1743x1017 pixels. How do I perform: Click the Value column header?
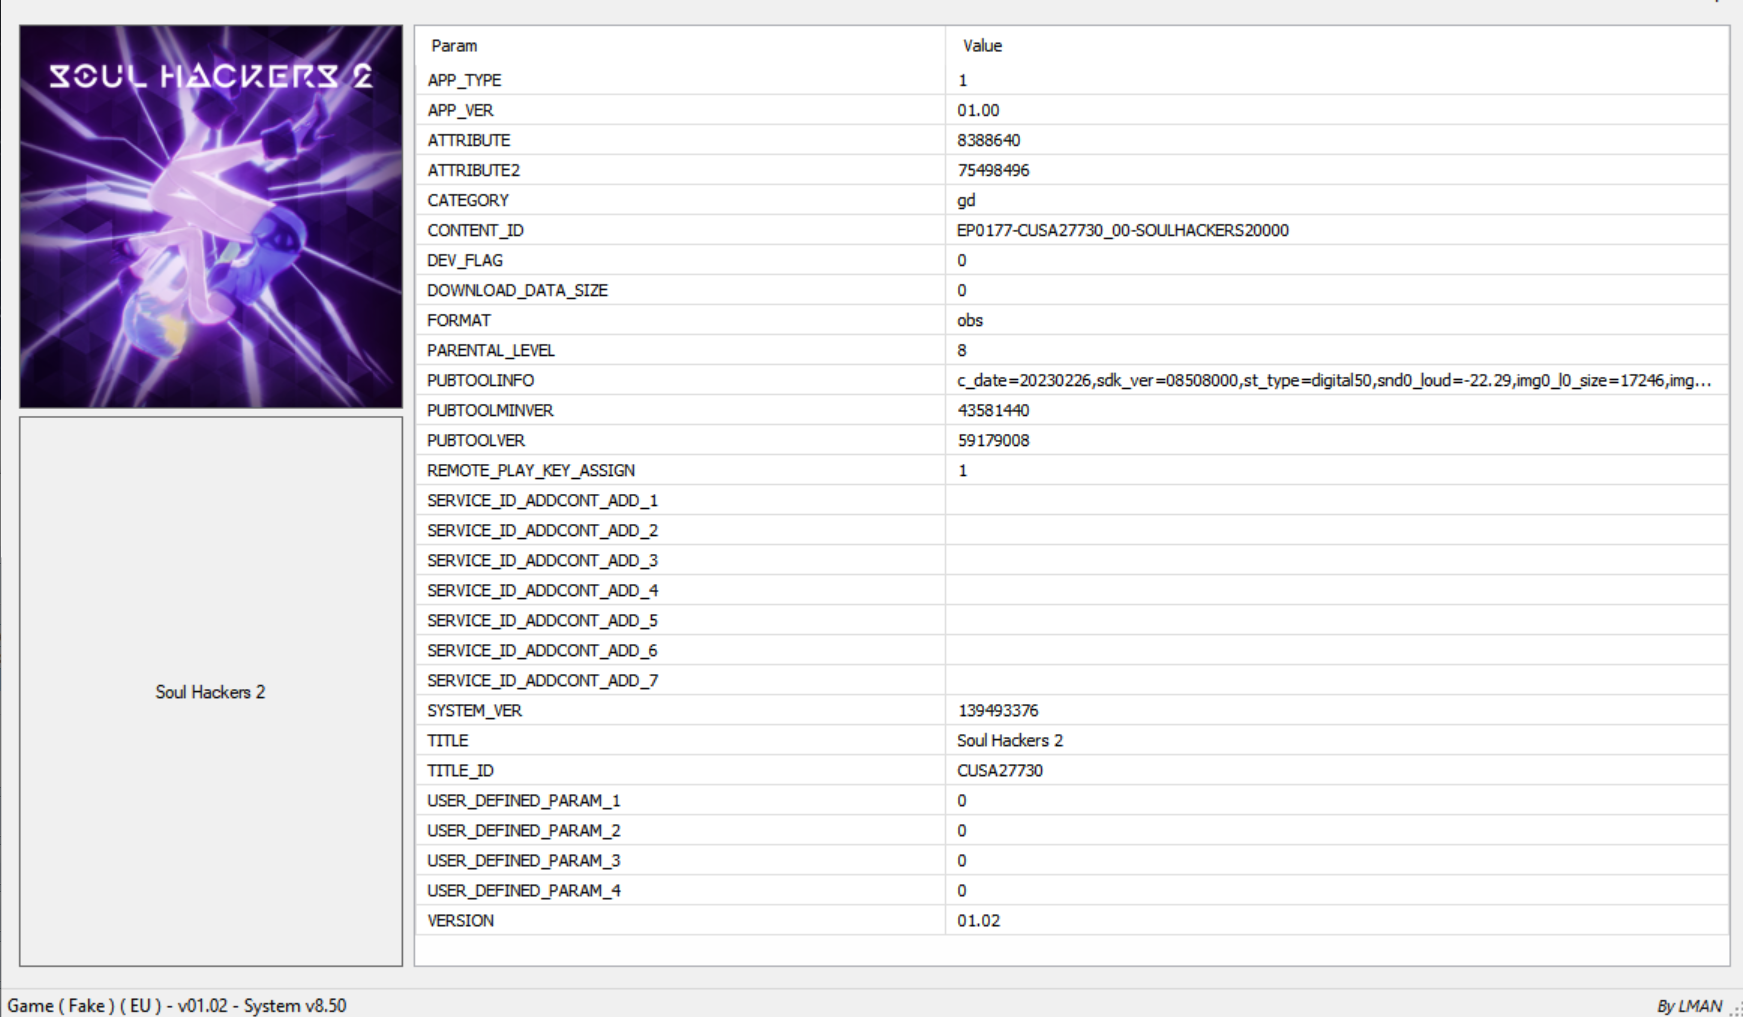[982, 46]
